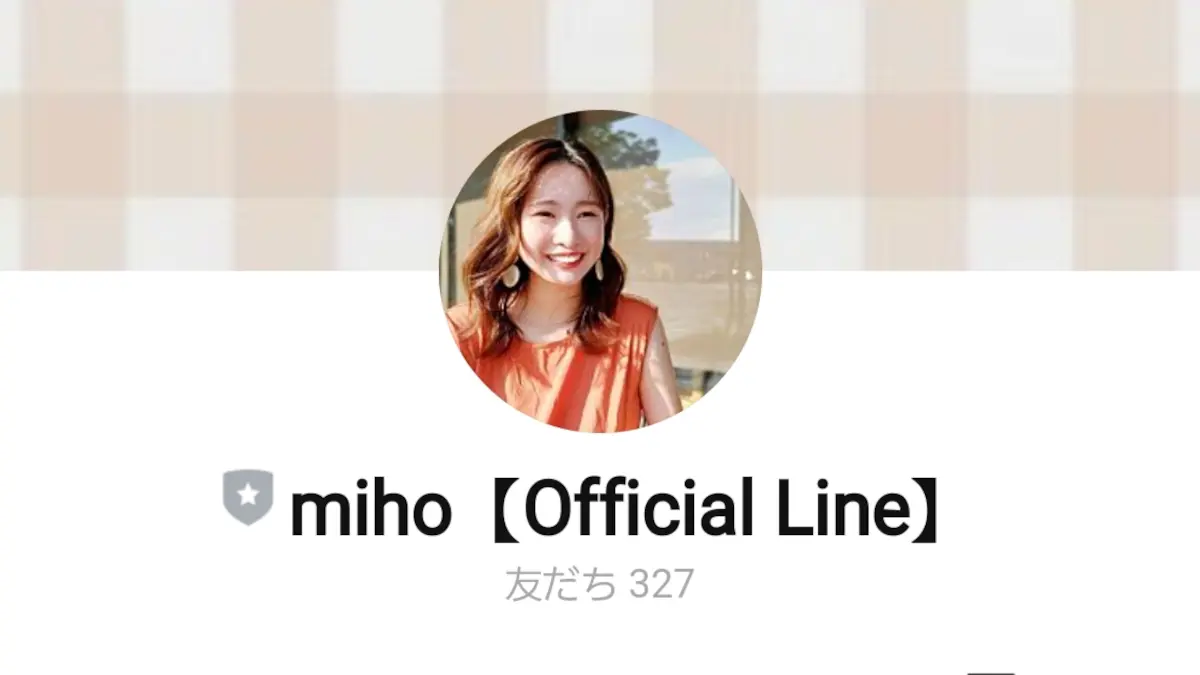1200x675 pixels.
Task: Tap the partially visible icon at bottom edge
Action: 995,670
